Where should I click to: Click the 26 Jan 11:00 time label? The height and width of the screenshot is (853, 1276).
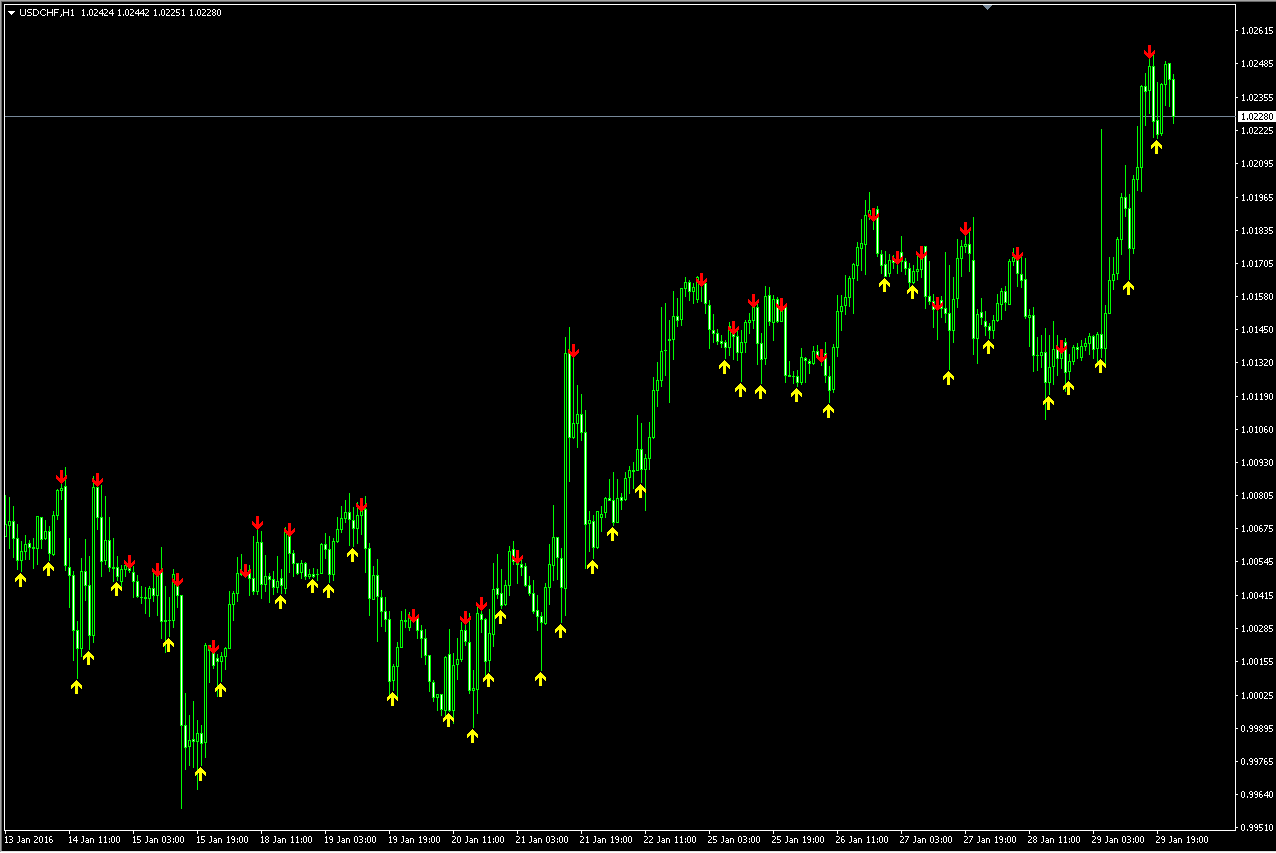(863, 840)
